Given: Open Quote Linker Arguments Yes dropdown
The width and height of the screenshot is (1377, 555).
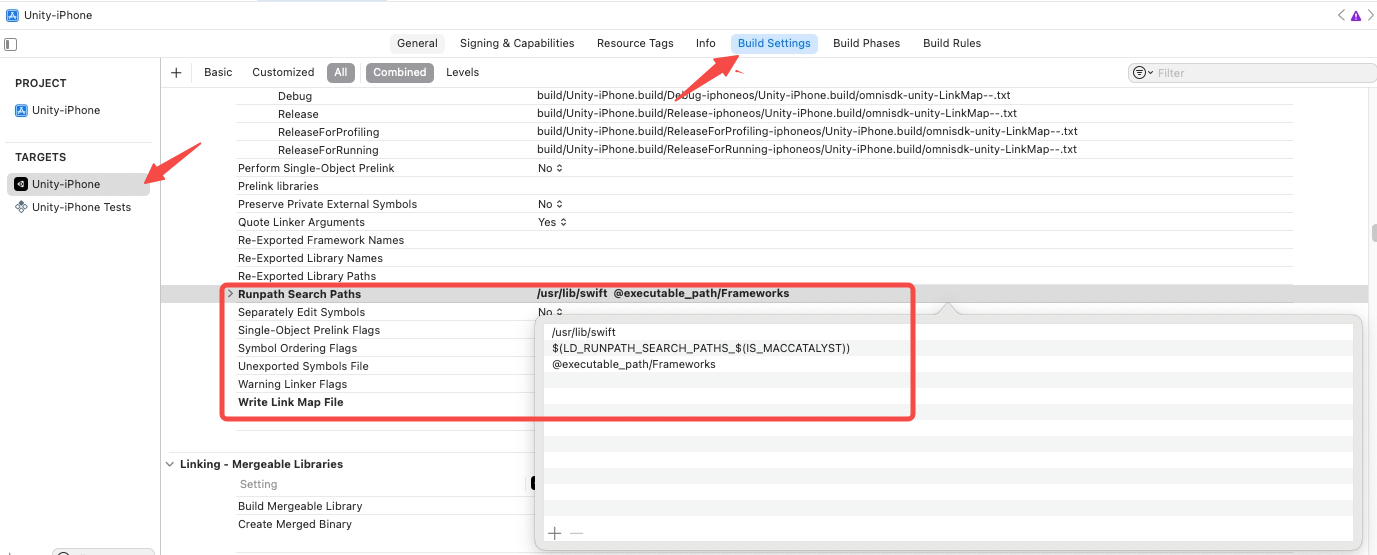Looking at the screenshot, I should tap(552, 222).
